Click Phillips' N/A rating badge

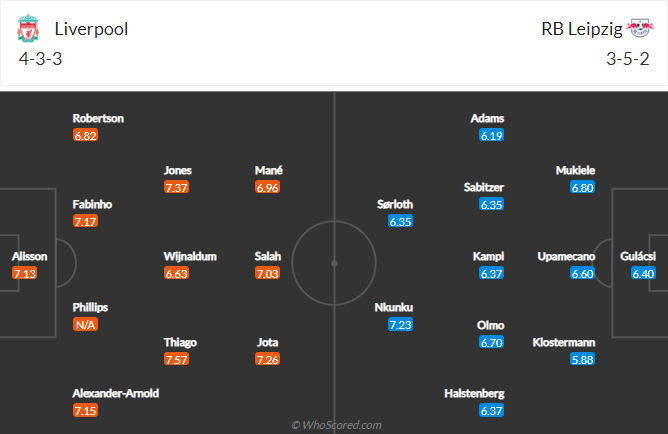tap(85, 324)
